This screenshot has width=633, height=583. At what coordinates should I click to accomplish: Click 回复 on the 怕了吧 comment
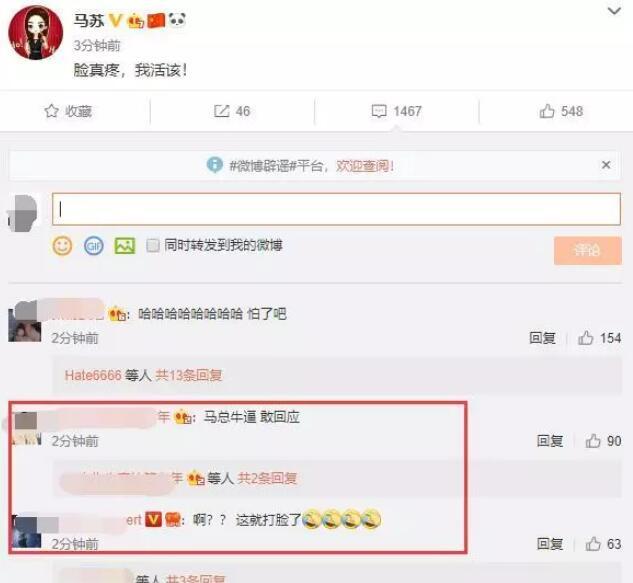click(x=542, y=338)
